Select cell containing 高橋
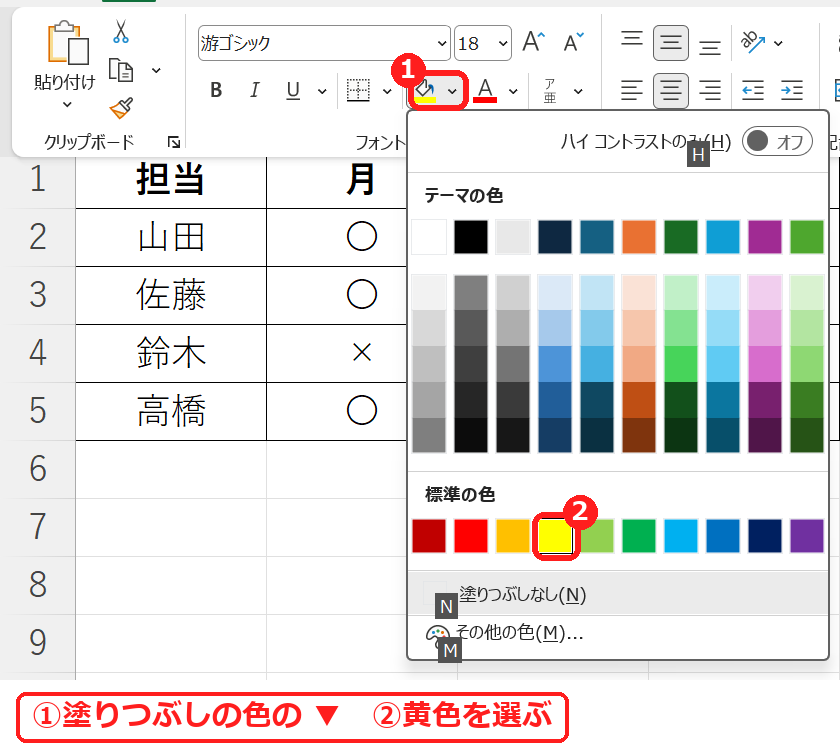 171,411
